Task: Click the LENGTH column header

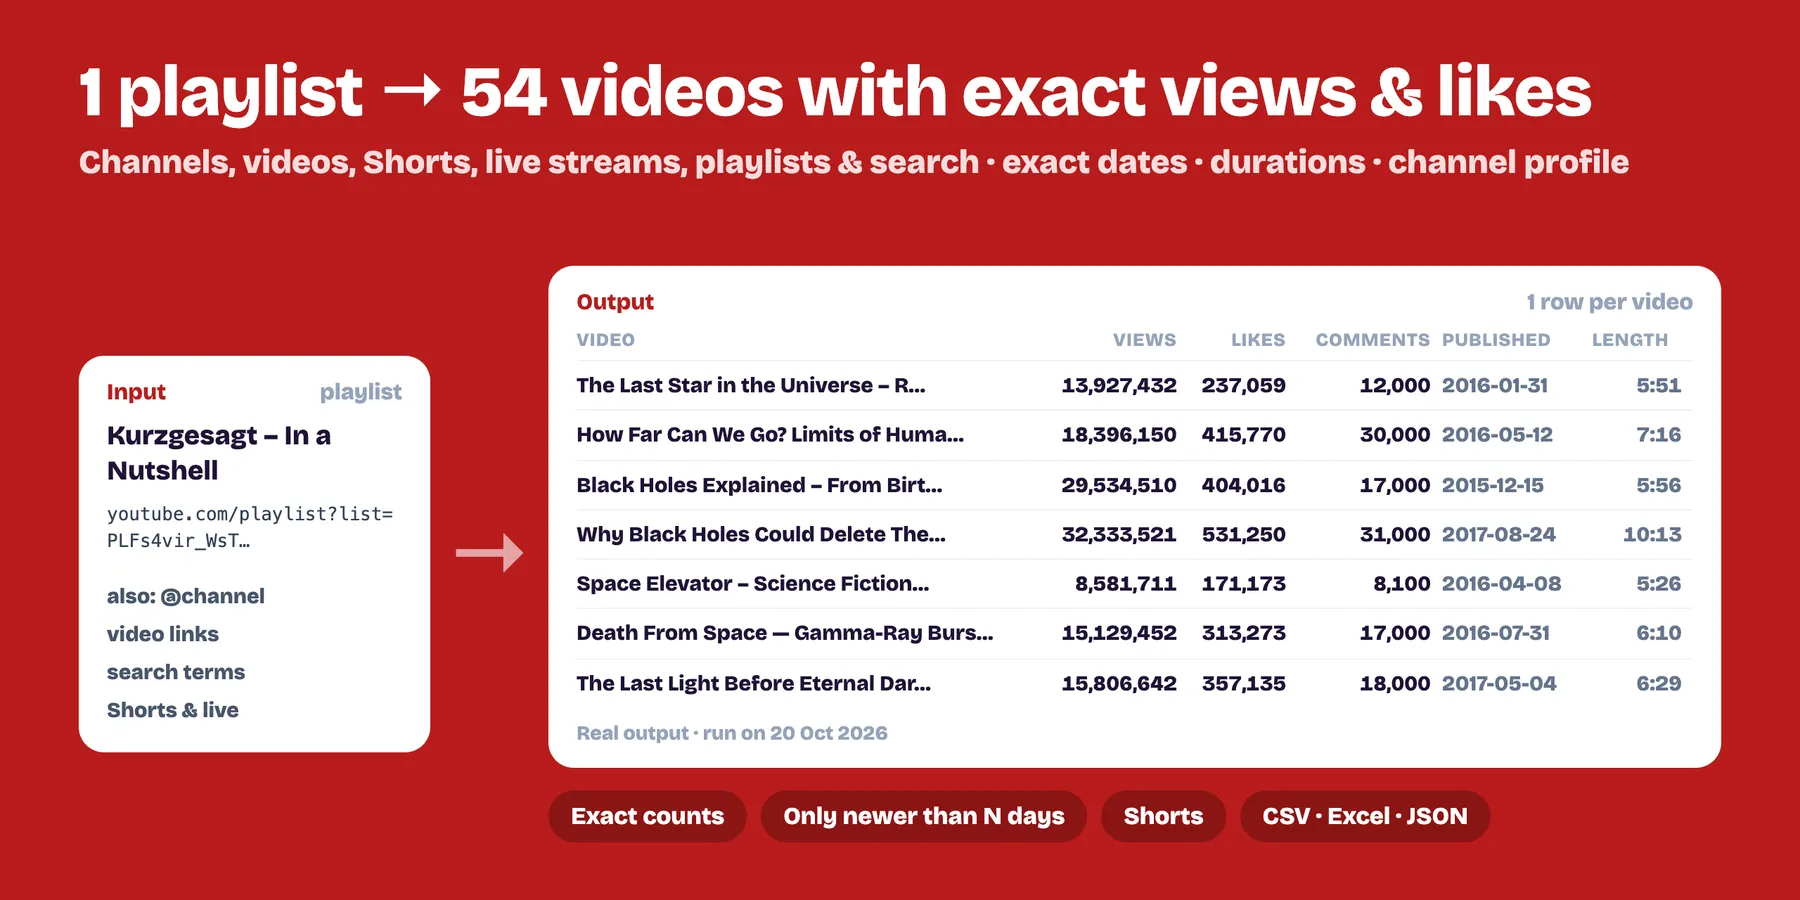Action: pos(1630,340)
